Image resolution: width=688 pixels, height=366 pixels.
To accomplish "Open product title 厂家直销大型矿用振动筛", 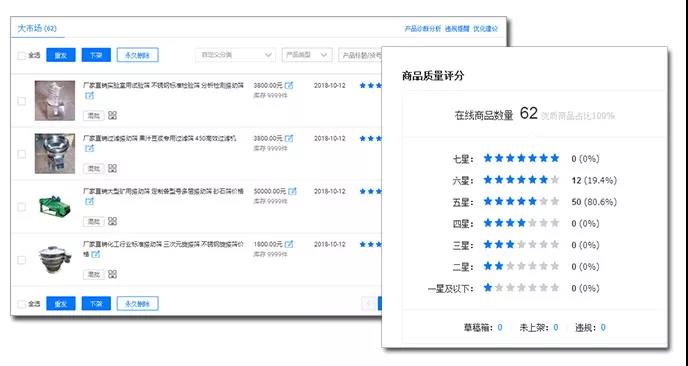I will (x=163, y=191).
